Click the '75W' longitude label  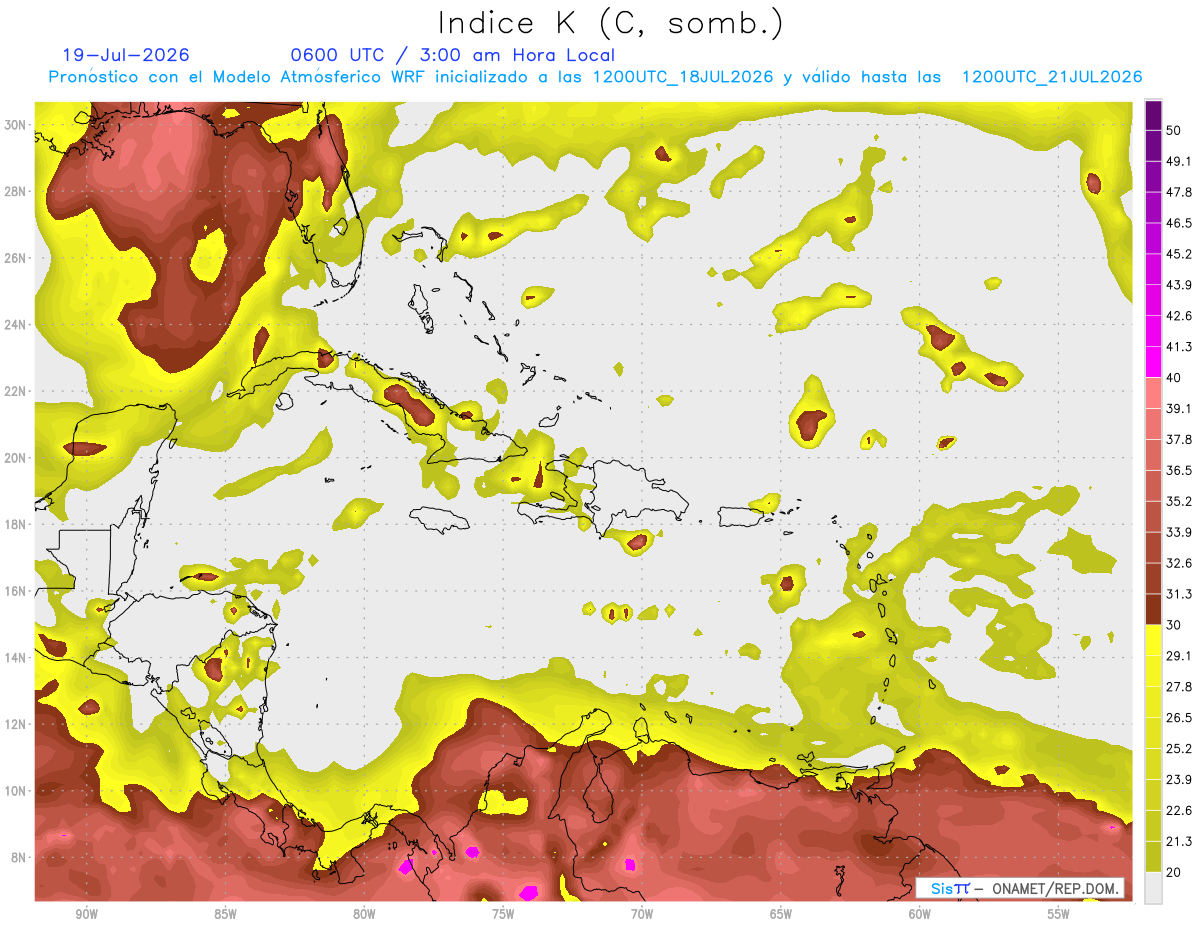click(x=503, y=915)
